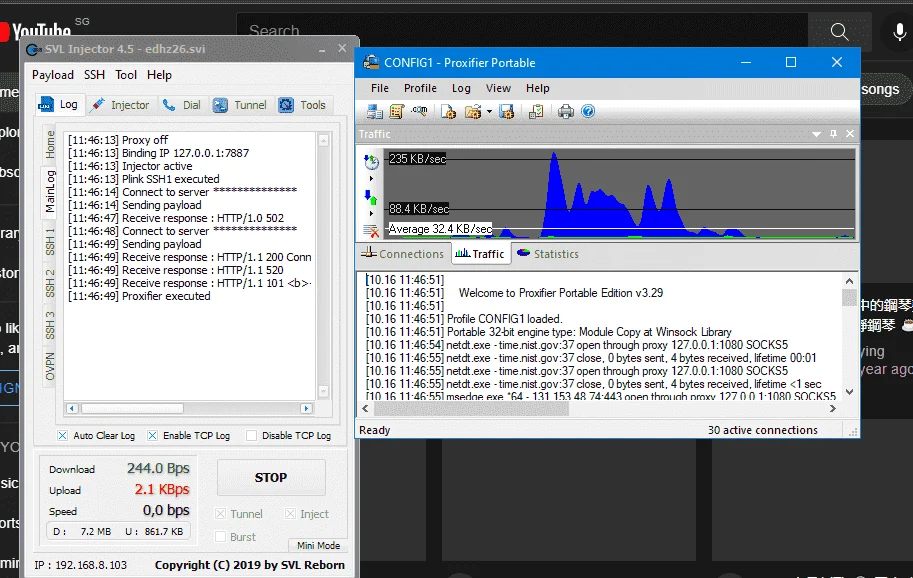Open Name Resolution (.com) icon in Proxifier
Viewport: 913px width, 578px height.
coord(419,111)
